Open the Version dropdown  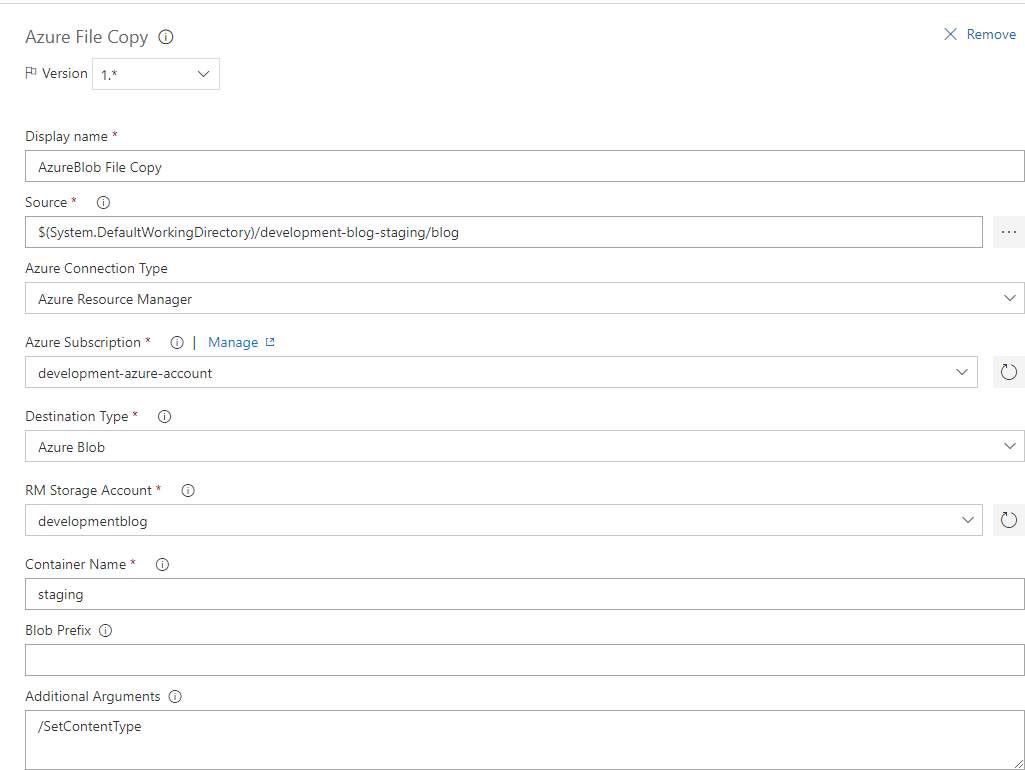(203, 73)
